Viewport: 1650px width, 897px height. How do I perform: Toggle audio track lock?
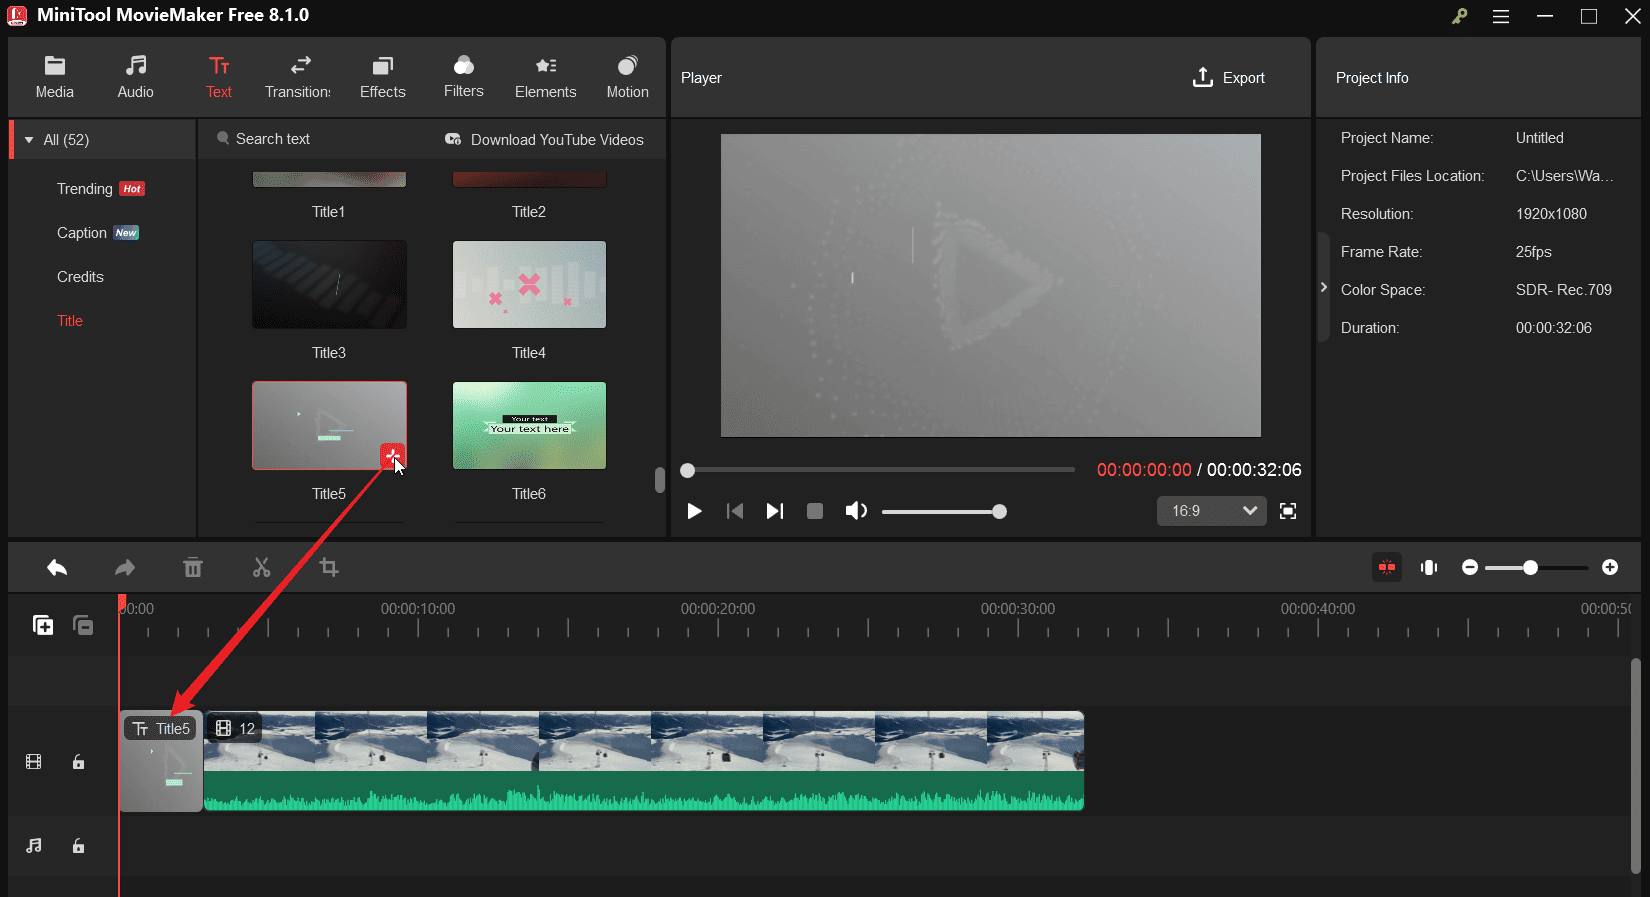point(78,846)
